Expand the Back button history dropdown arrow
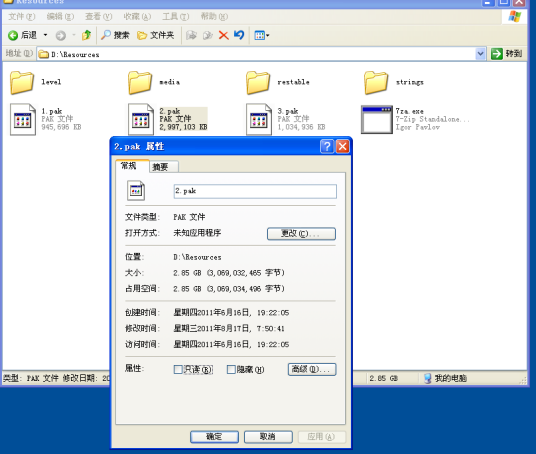Viewport: 536px width, 454px height. click(x=45, y=35)
